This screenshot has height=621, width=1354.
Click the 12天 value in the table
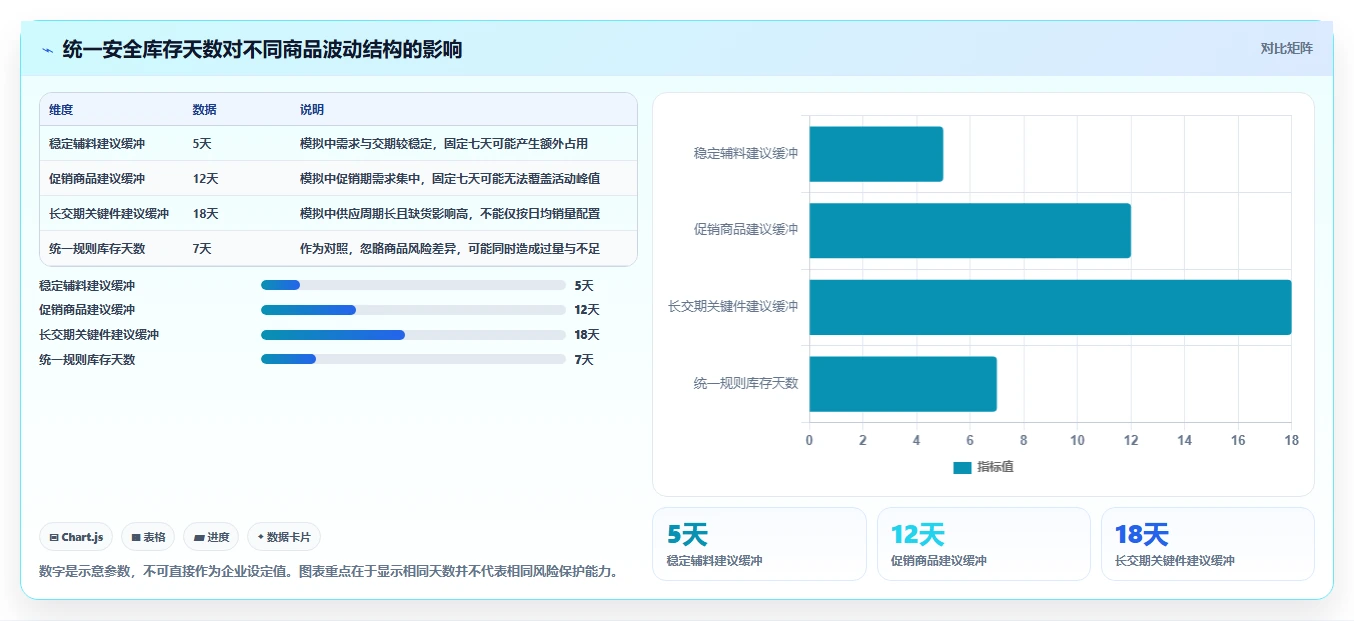click(x=205, y=179)
